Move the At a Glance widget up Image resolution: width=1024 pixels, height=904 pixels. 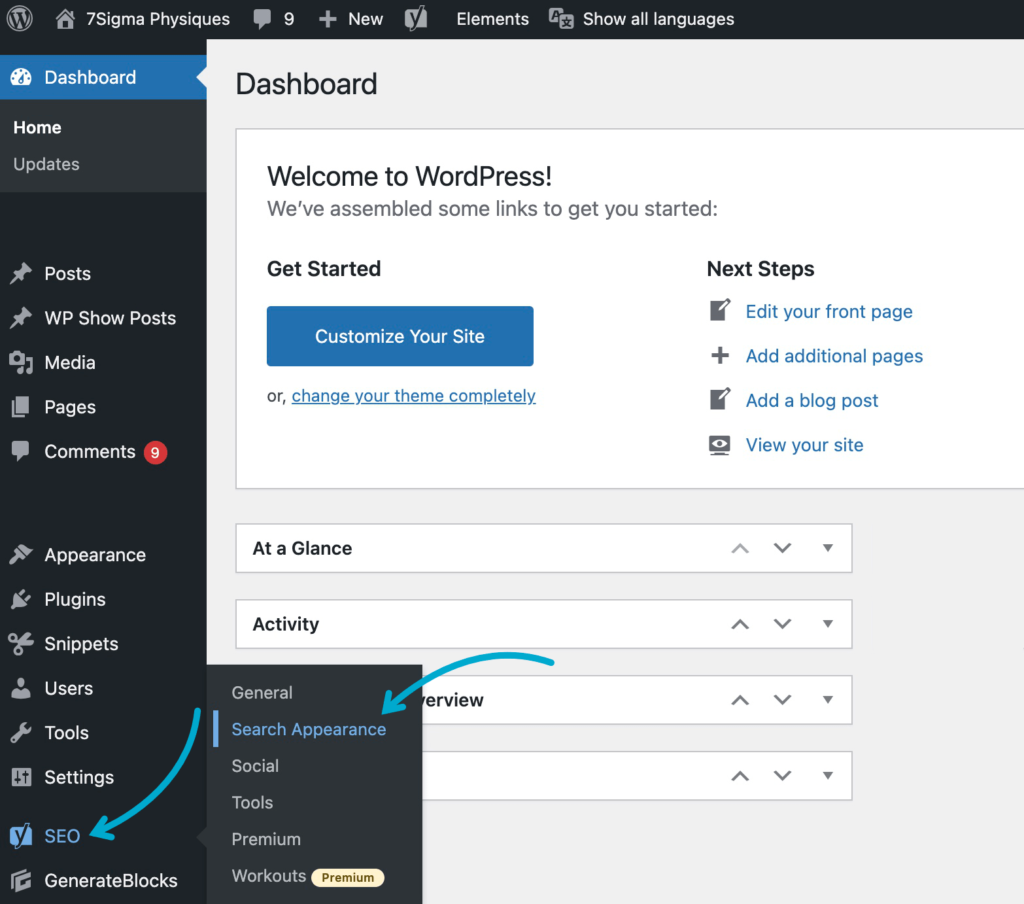click(x=740, y=548)
